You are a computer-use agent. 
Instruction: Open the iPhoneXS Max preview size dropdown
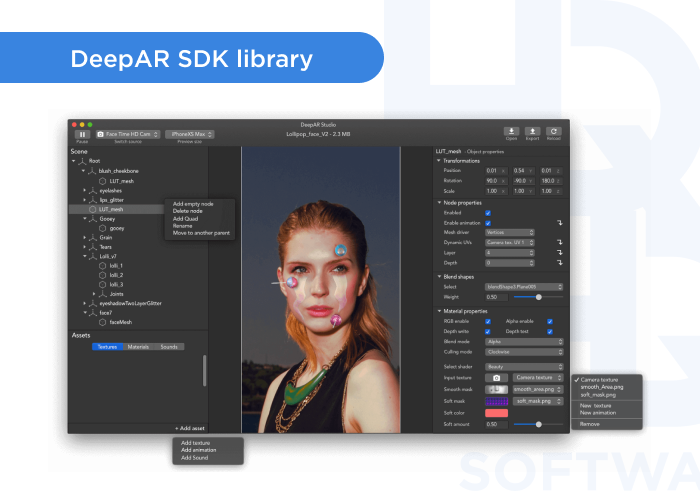[190, 134]
